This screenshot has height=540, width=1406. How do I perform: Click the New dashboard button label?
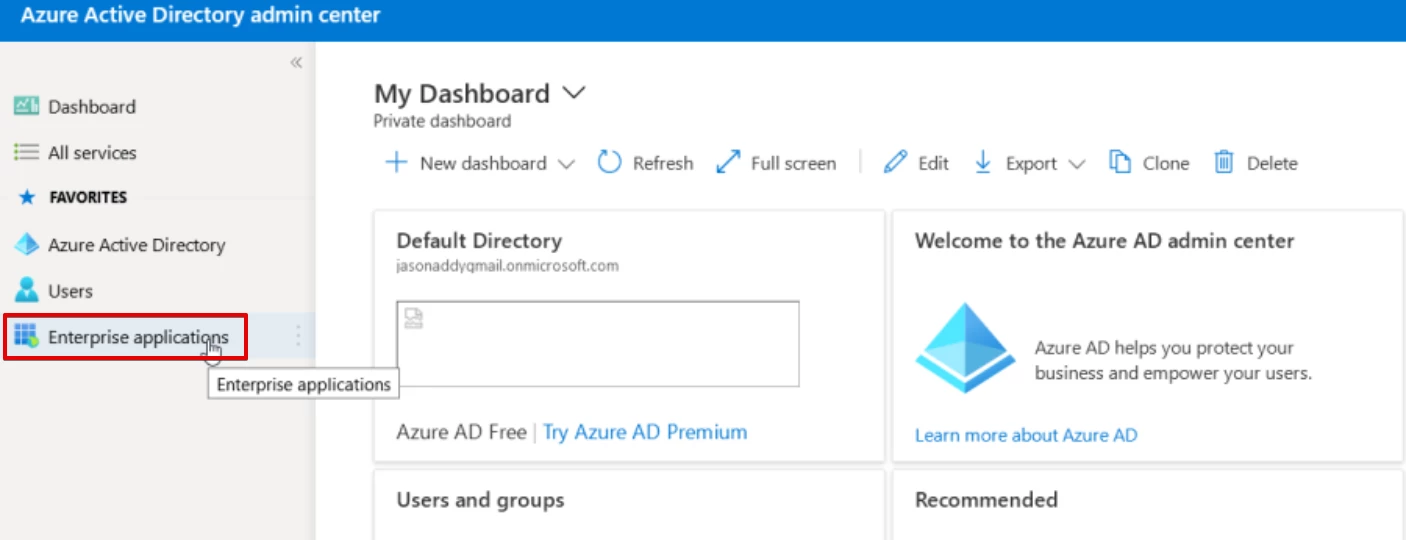coord(483,163)
